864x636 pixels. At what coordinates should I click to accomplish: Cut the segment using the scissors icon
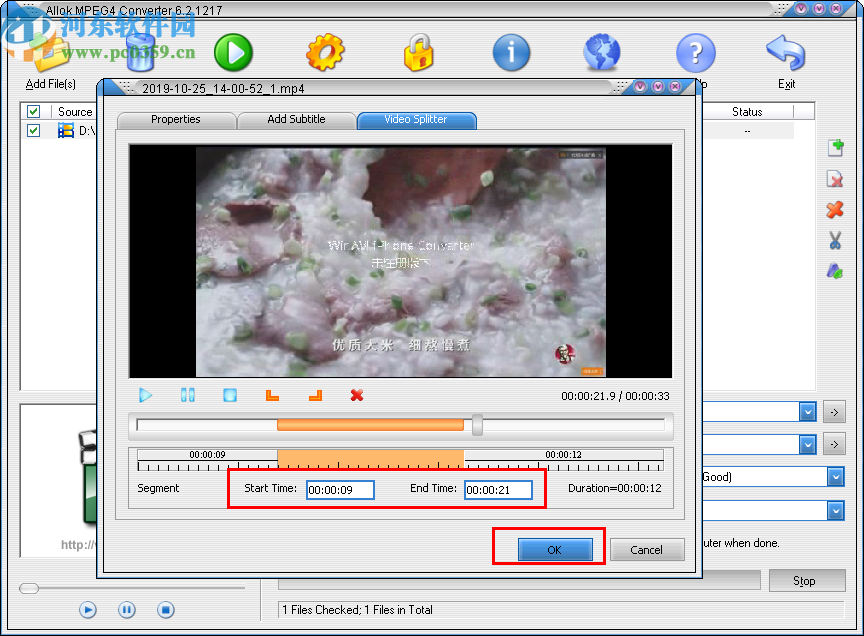(x=835, y=240)
